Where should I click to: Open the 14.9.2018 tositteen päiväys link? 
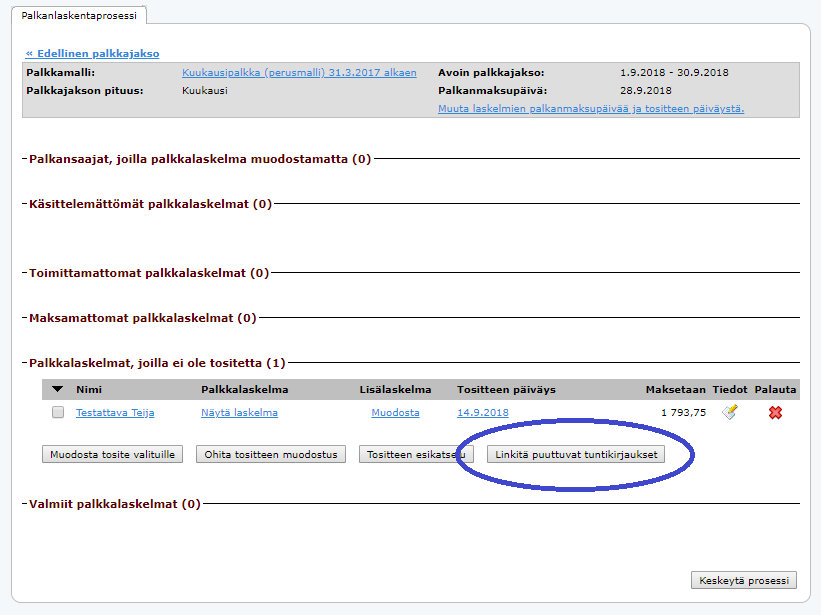click(483, 412)
